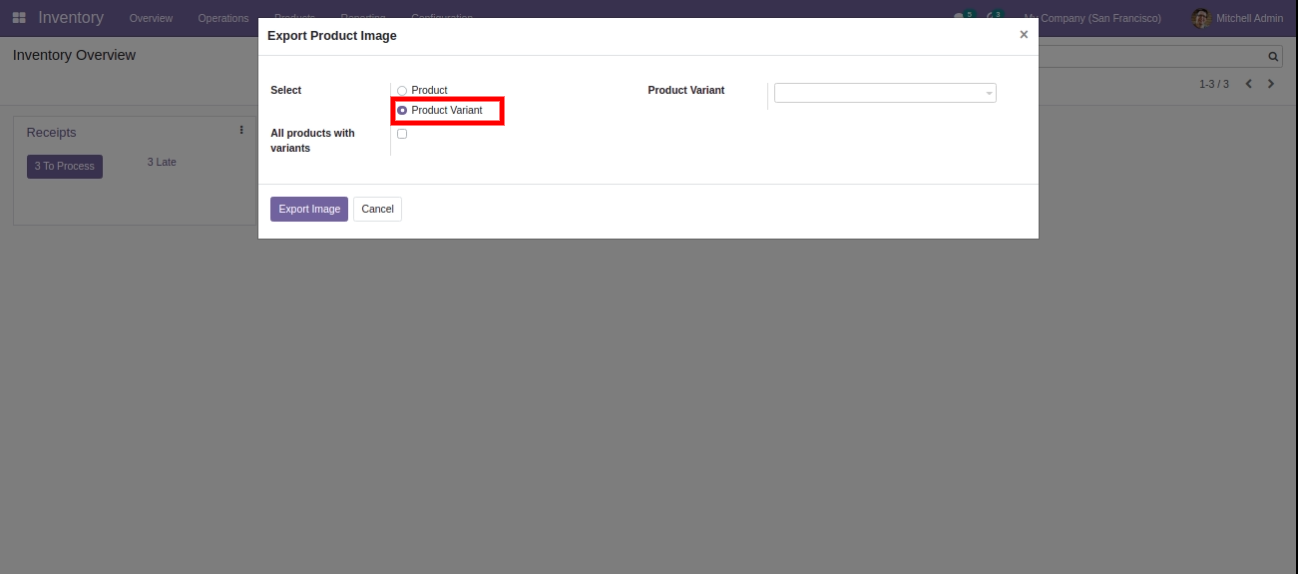Open the apps grid menu icon
The image size is (1298, 574).
coord(19,18)
